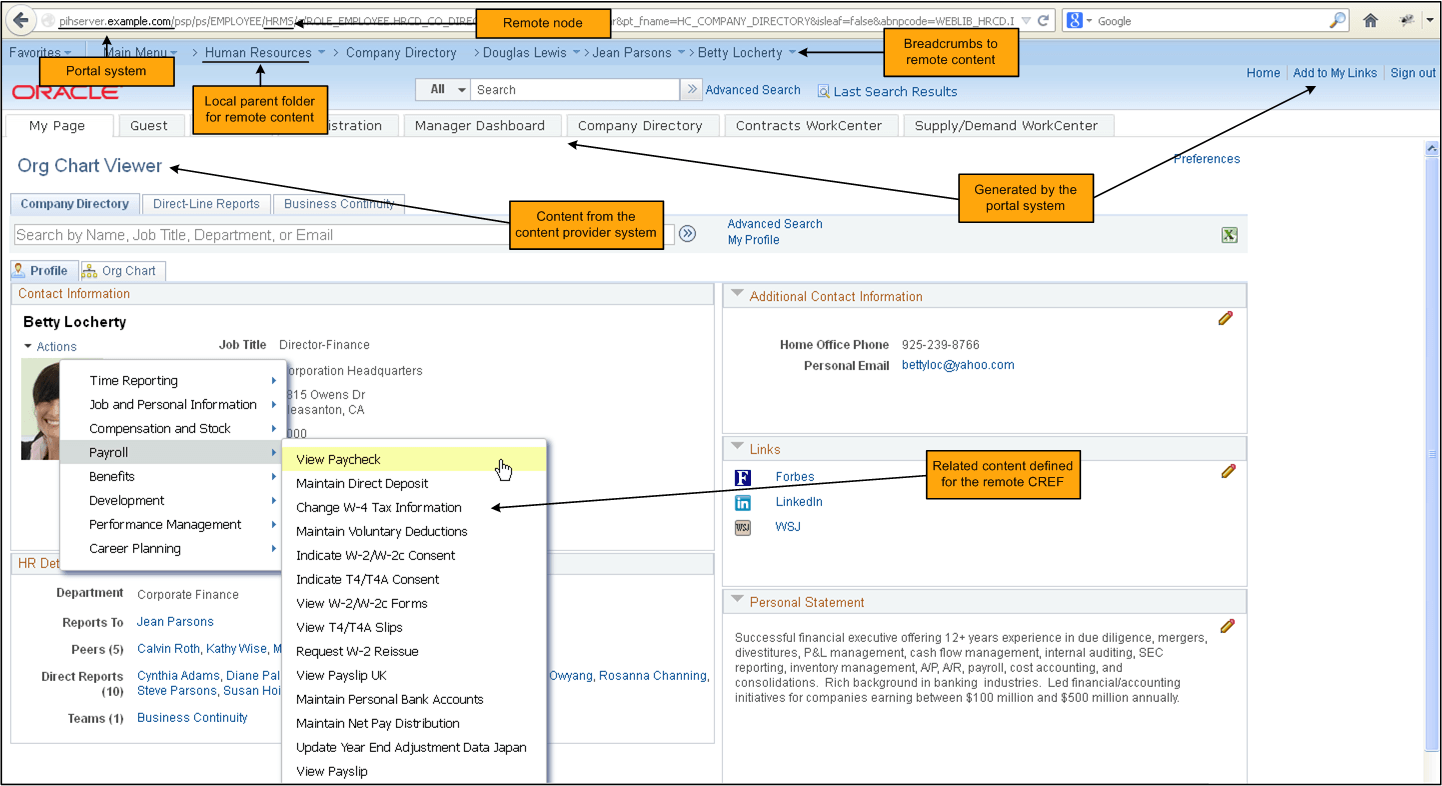
Task: Open the All search scope dropdown
Action: 441,89
